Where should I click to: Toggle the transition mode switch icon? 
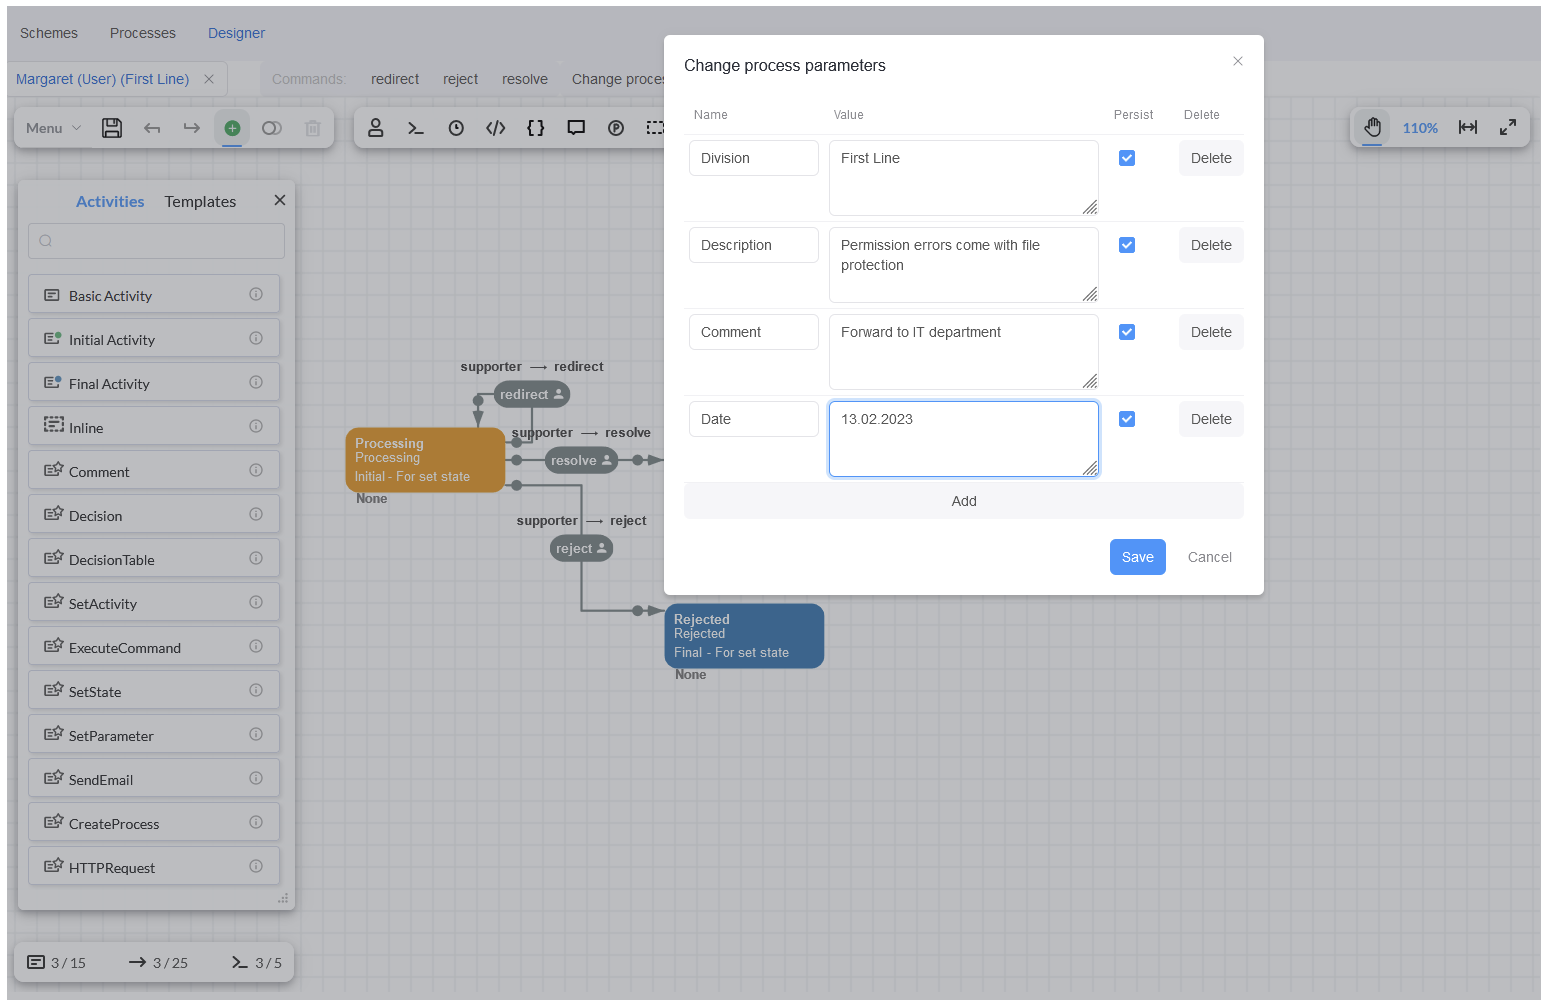click(272, 128)
